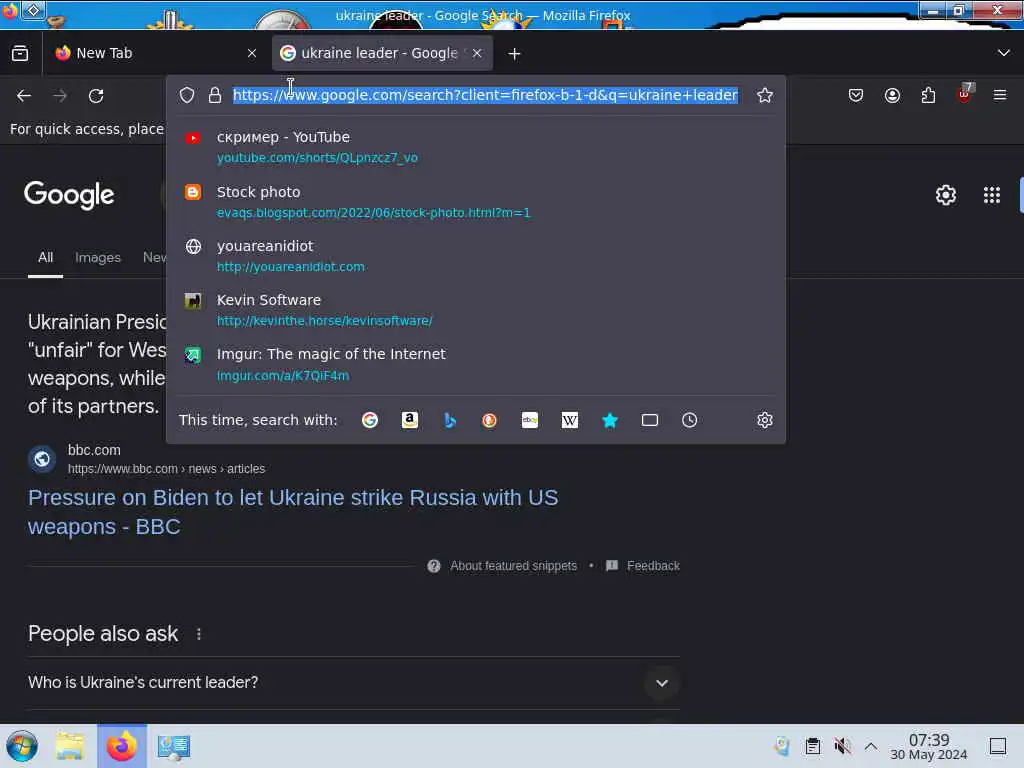Click inside the selected address bar URL
Viewport: 1024px width, 768px height.
(x=485, y=95)
